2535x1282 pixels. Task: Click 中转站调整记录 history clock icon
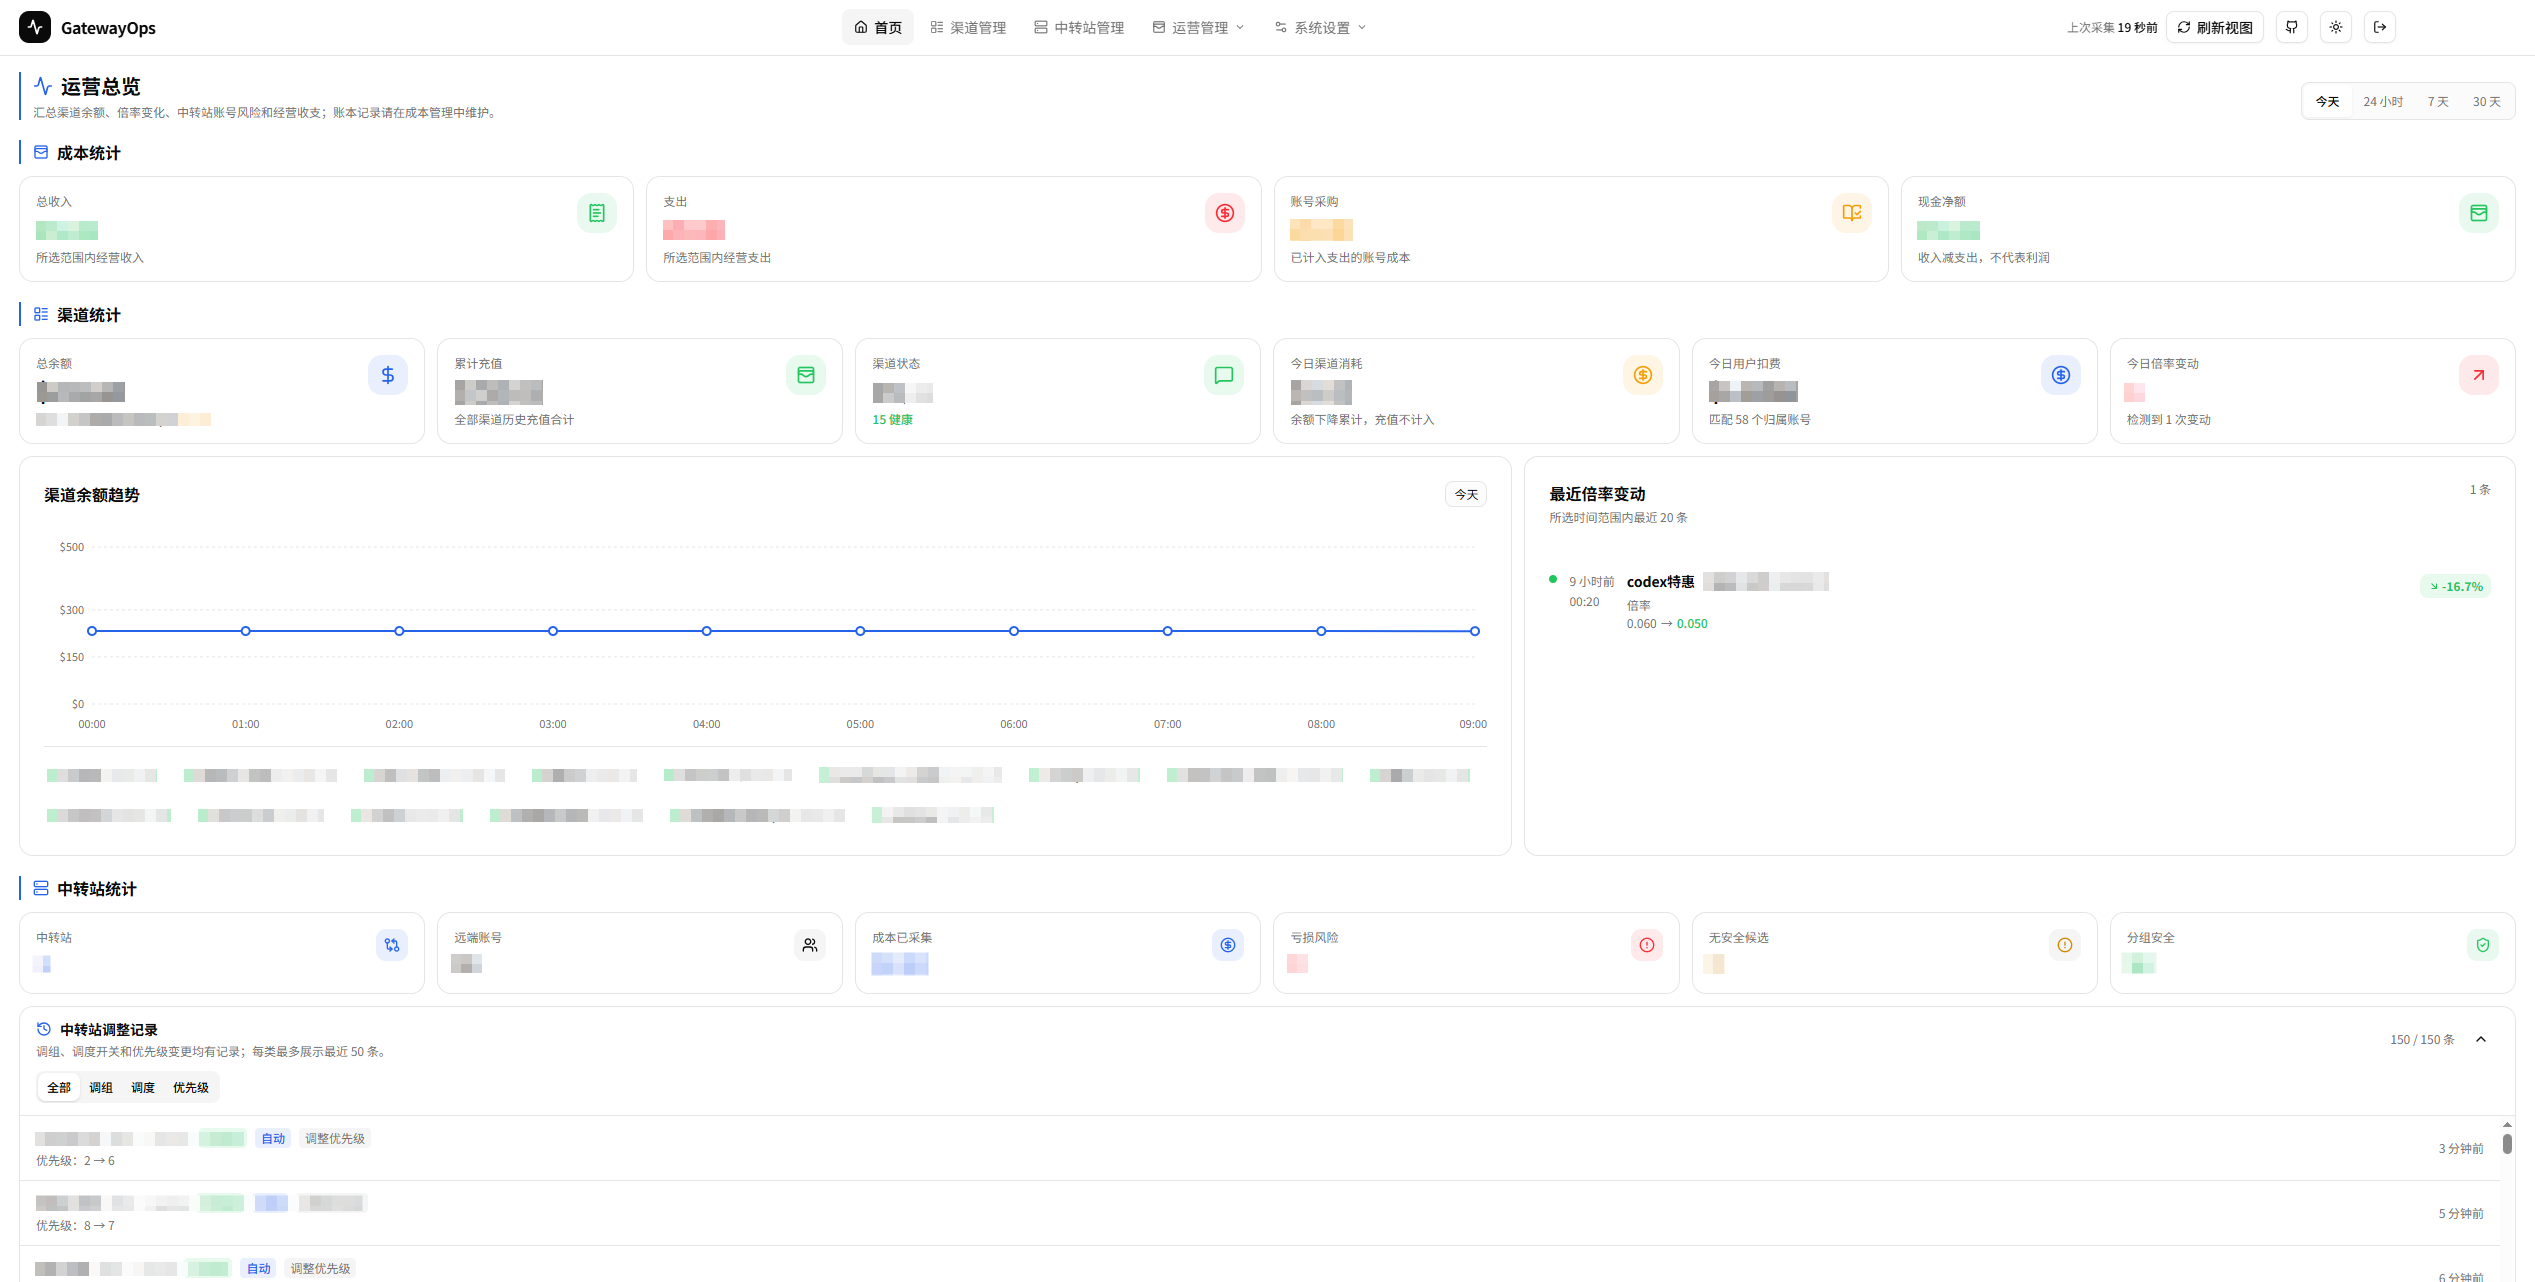pos(44,1029)
